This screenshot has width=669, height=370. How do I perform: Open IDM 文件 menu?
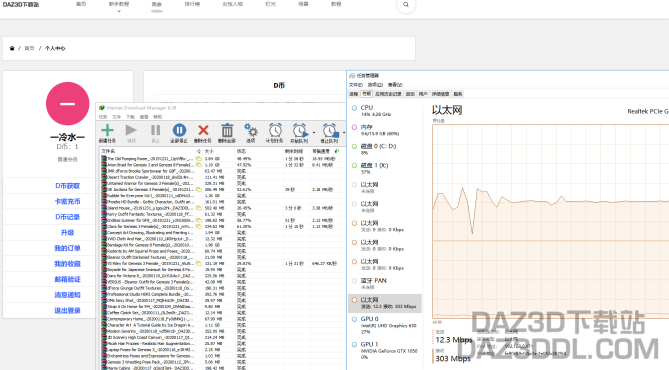(116, 117)
